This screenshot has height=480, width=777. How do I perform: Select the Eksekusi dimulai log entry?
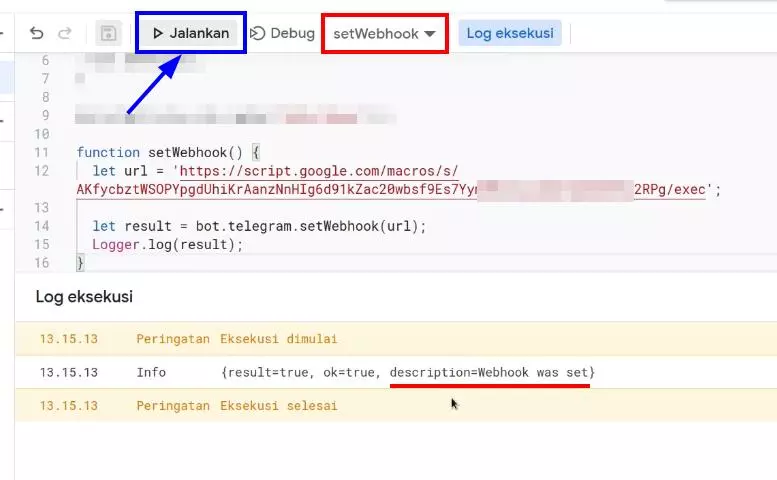click(x=278, y=339)
